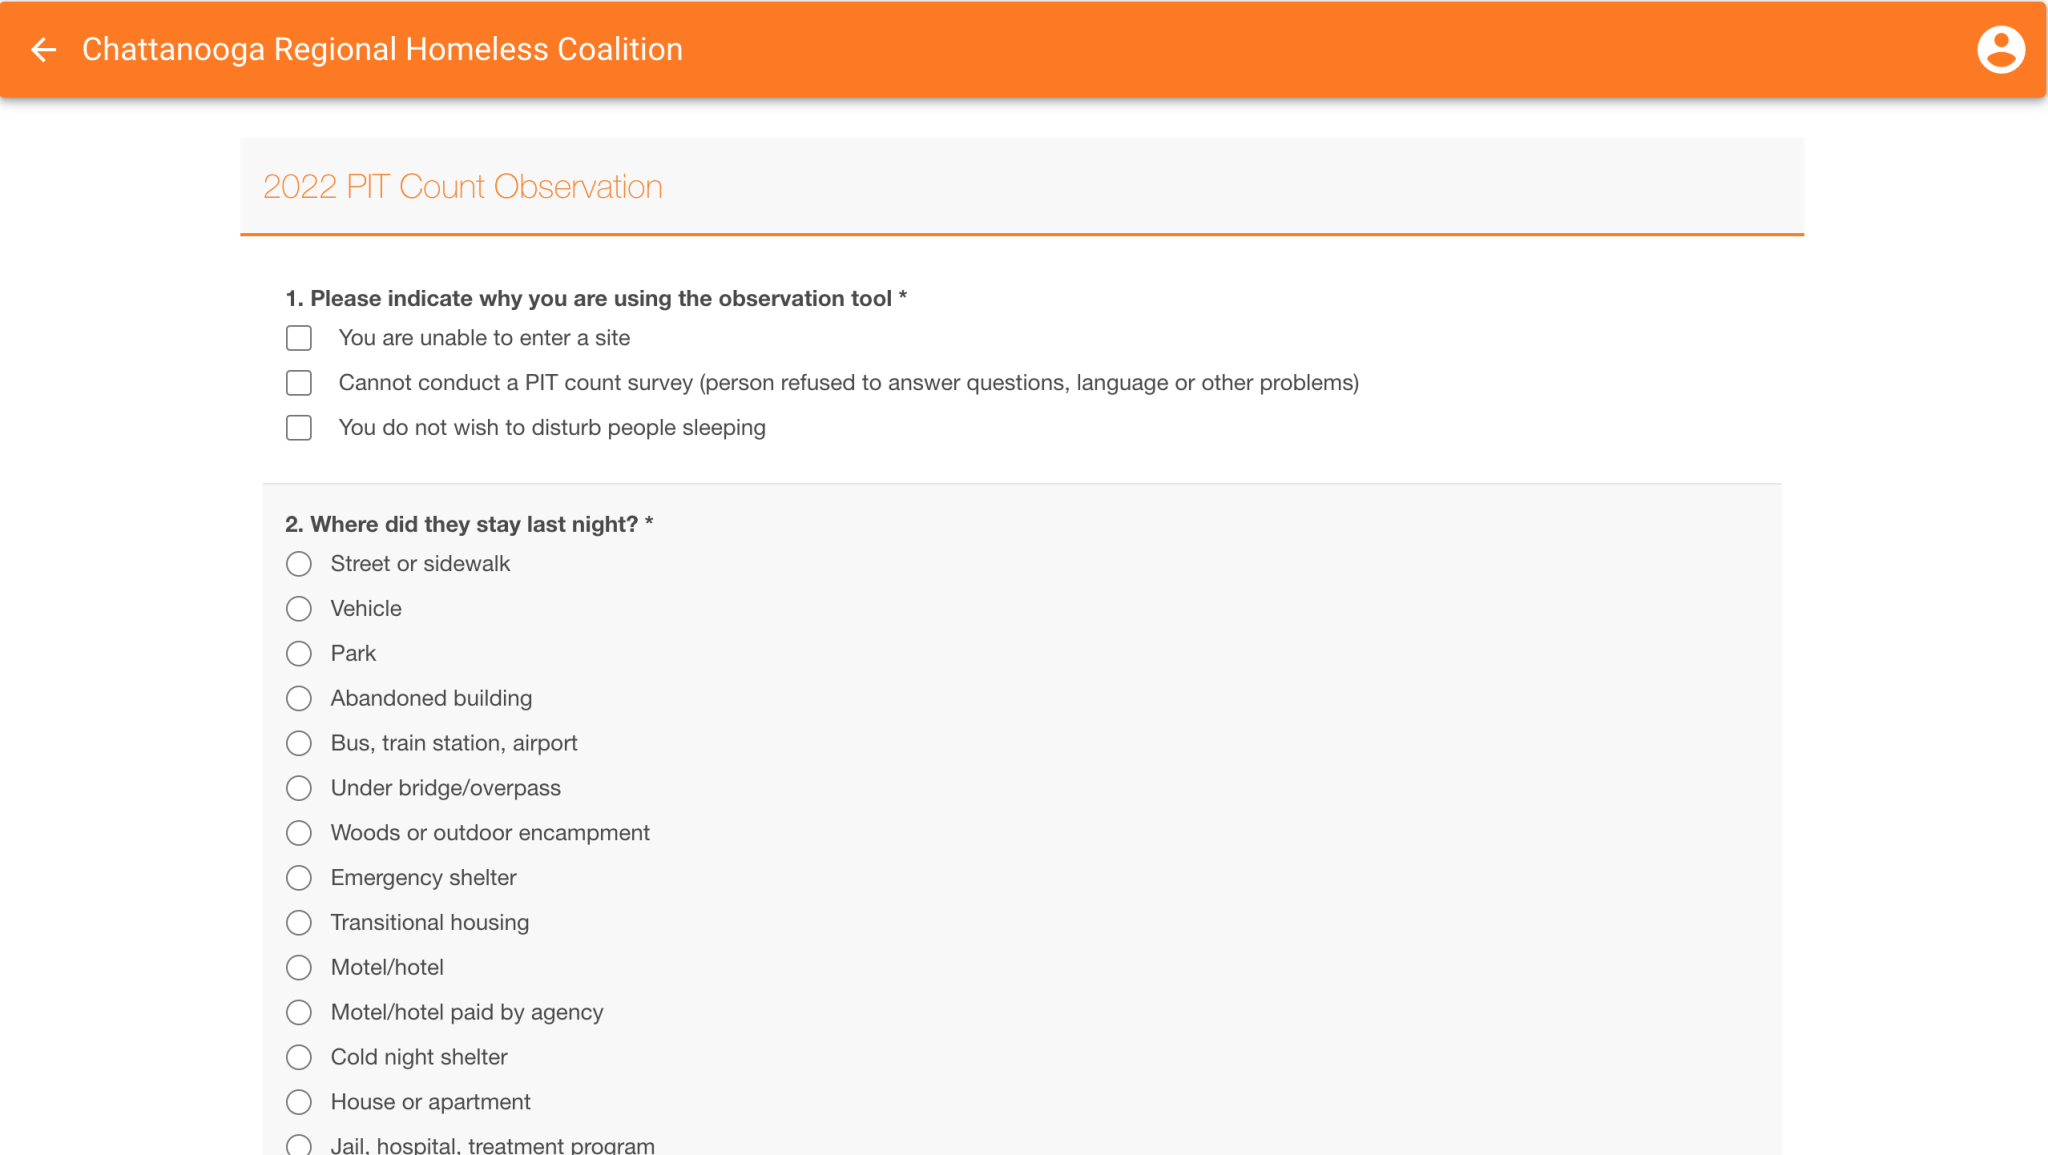Choose 'House or apartment' option
Viewport: 2048px width, 1155px height.
pyautogui.click(x=298, y=1102)
